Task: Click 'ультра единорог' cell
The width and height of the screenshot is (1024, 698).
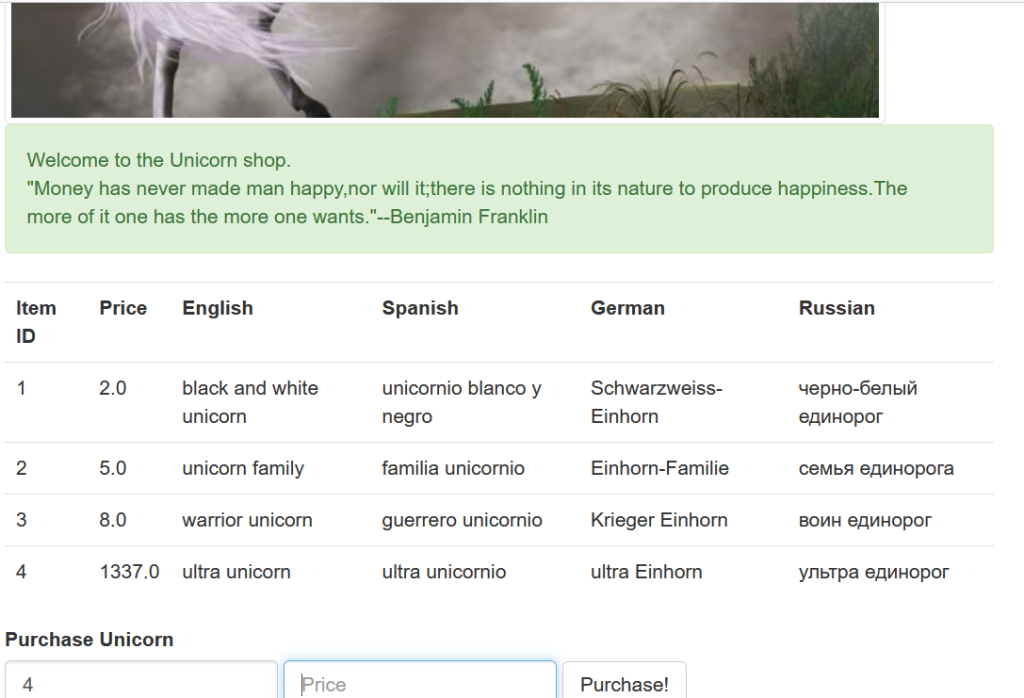Action: pyautogui.click(x=873, y=572)
